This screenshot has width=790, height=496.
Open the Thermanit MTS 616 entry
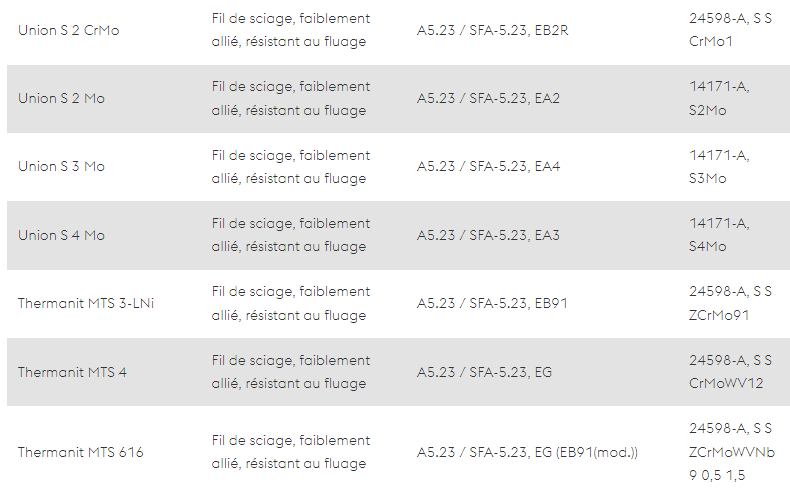pyautogui.click(x=81, y=452)
